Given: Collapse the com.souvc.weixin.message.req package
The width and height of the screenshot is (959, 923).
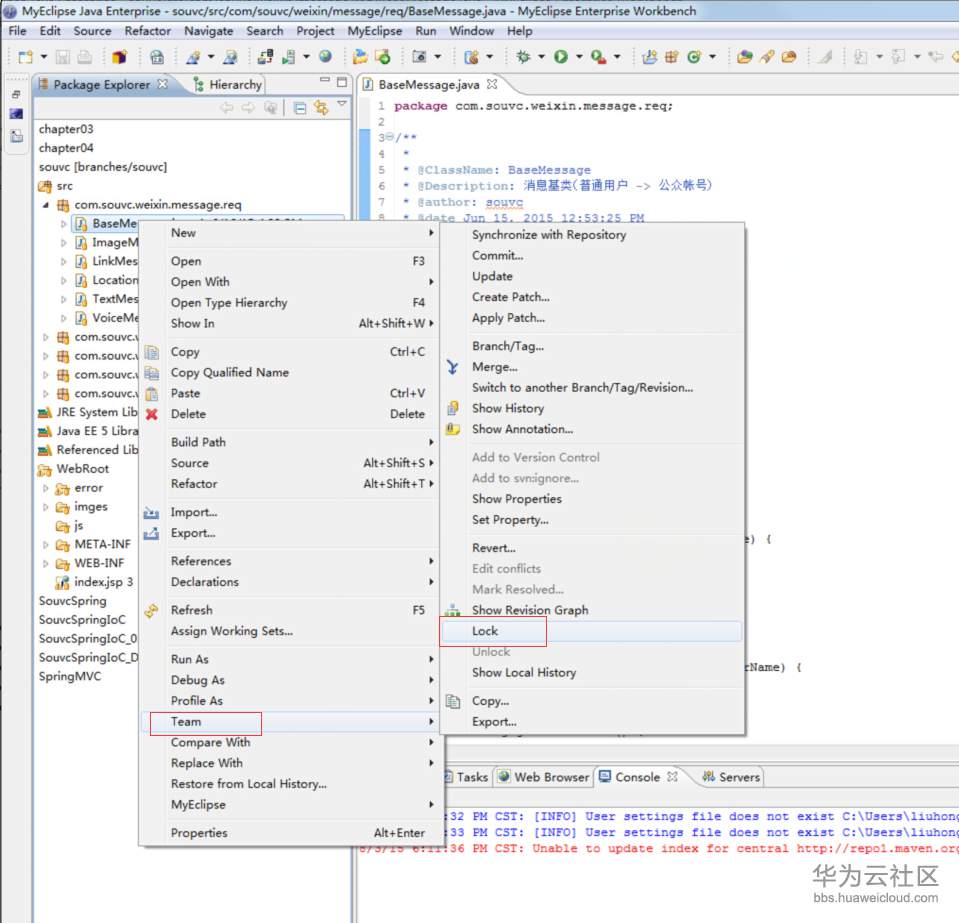Looking at the screenshot, I should [45, 205].
